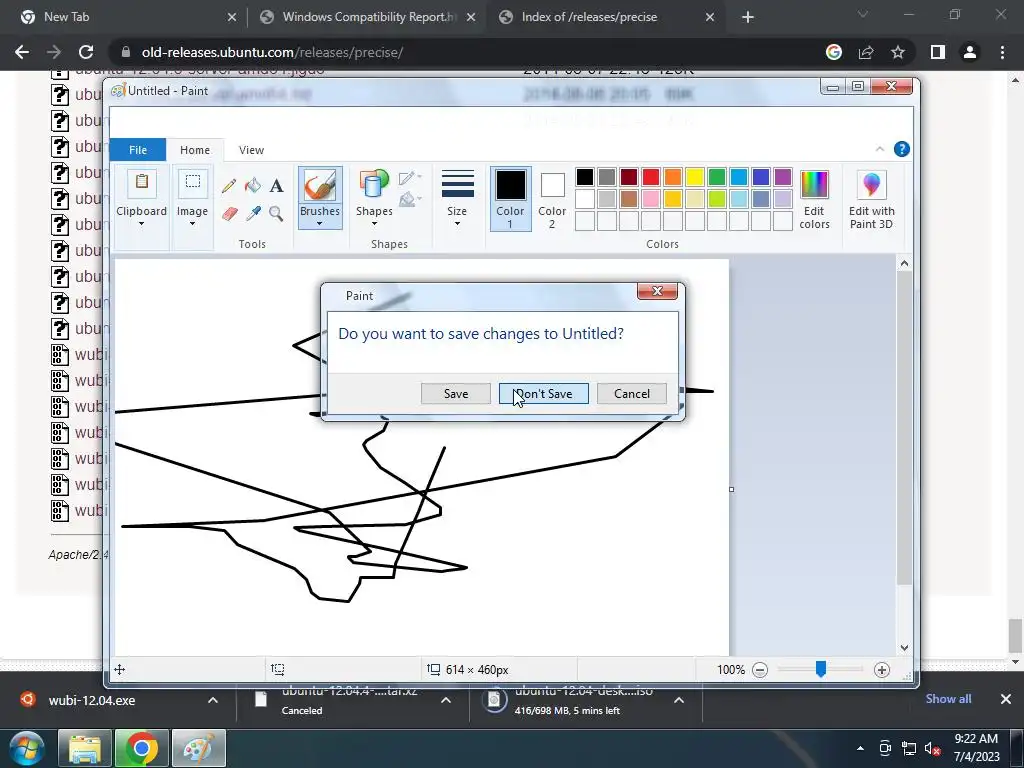The width and height of the screenshot is (1024, 768).
Task: Expand the Size dropdown arrow
Action: tap(457, 224)
